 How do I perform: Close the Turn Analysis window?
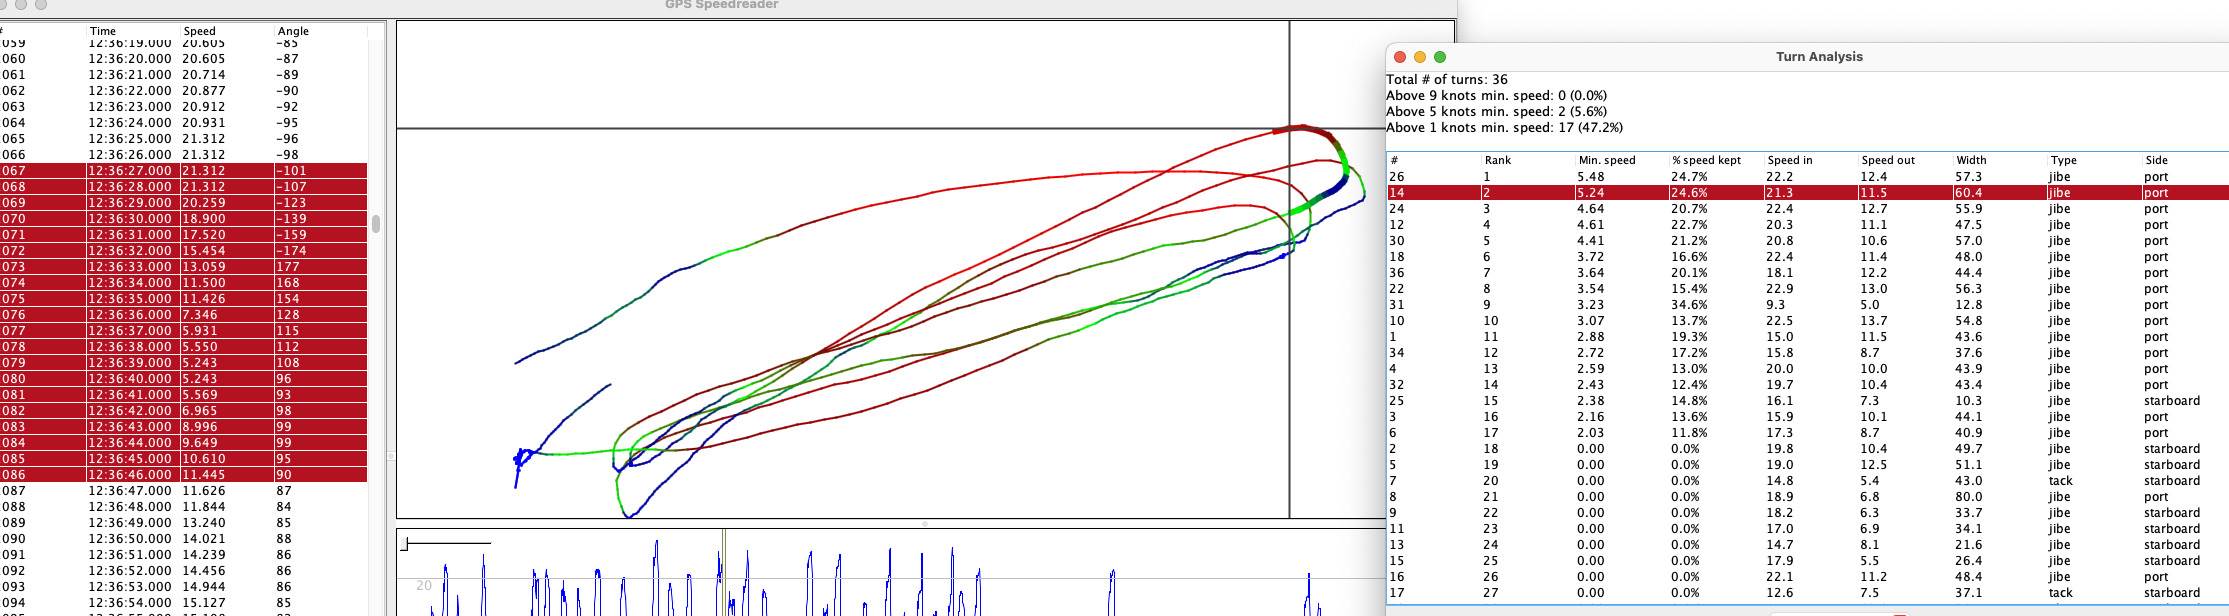(x=1400, y=57)
